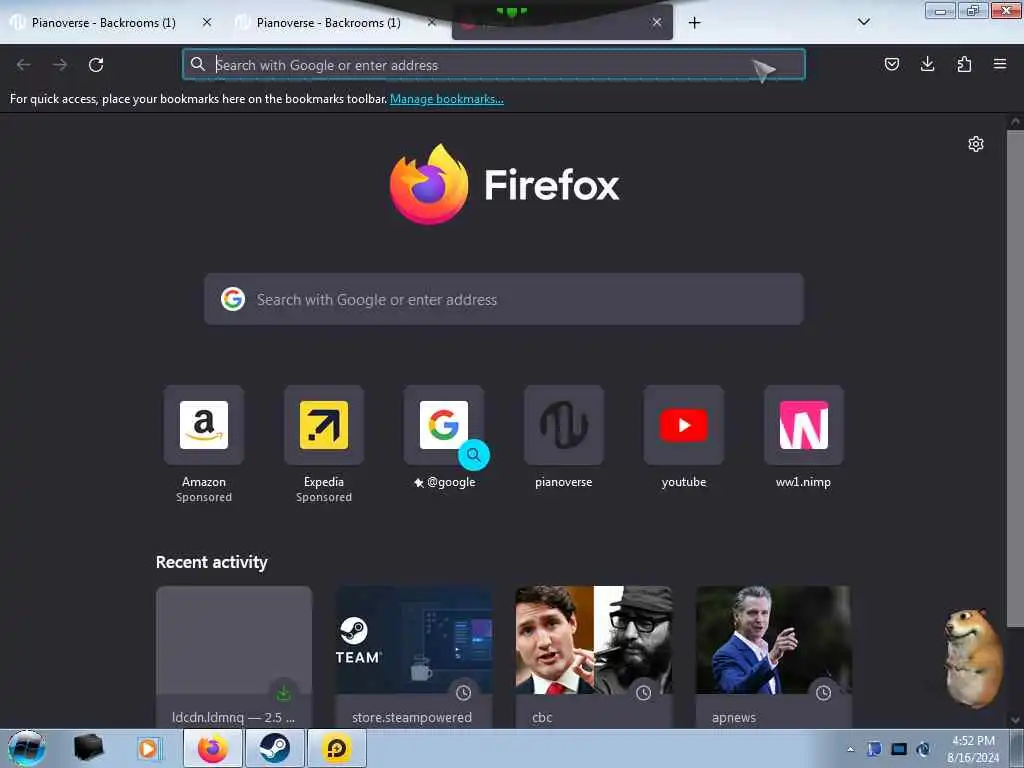Open the store.steampowered recent card
Viewport: 1024px width, 768px height.
tap(414, 656)
